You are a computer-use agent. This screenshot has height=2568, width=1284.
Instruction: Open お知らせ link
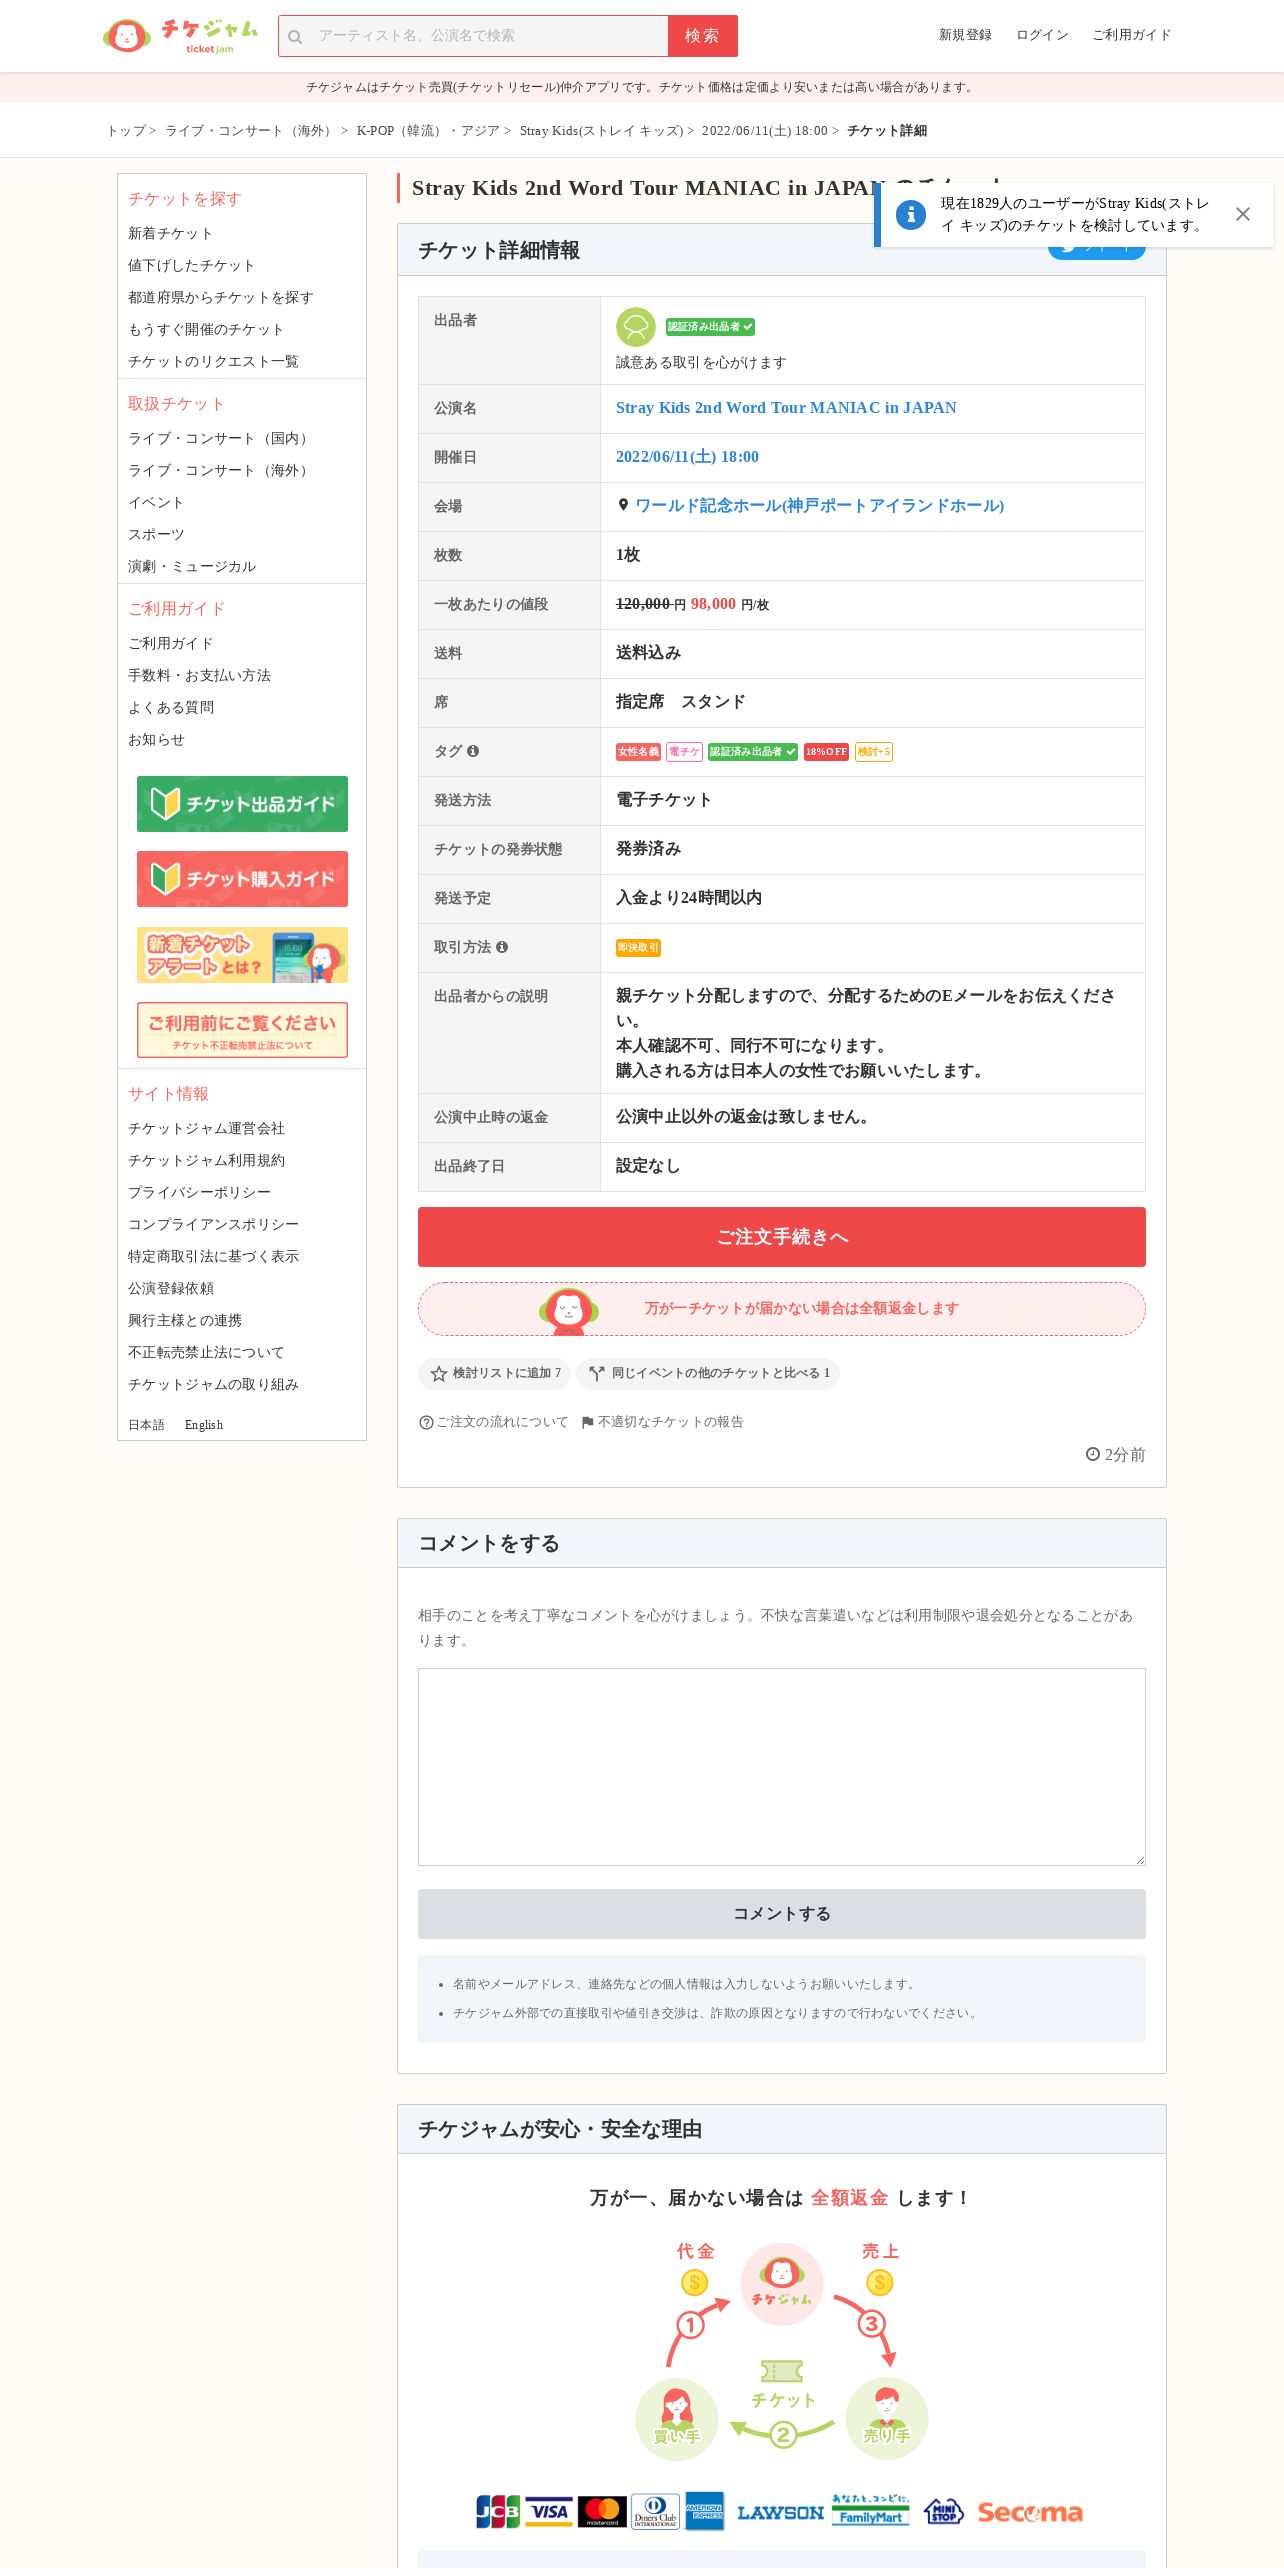[156, 739]
